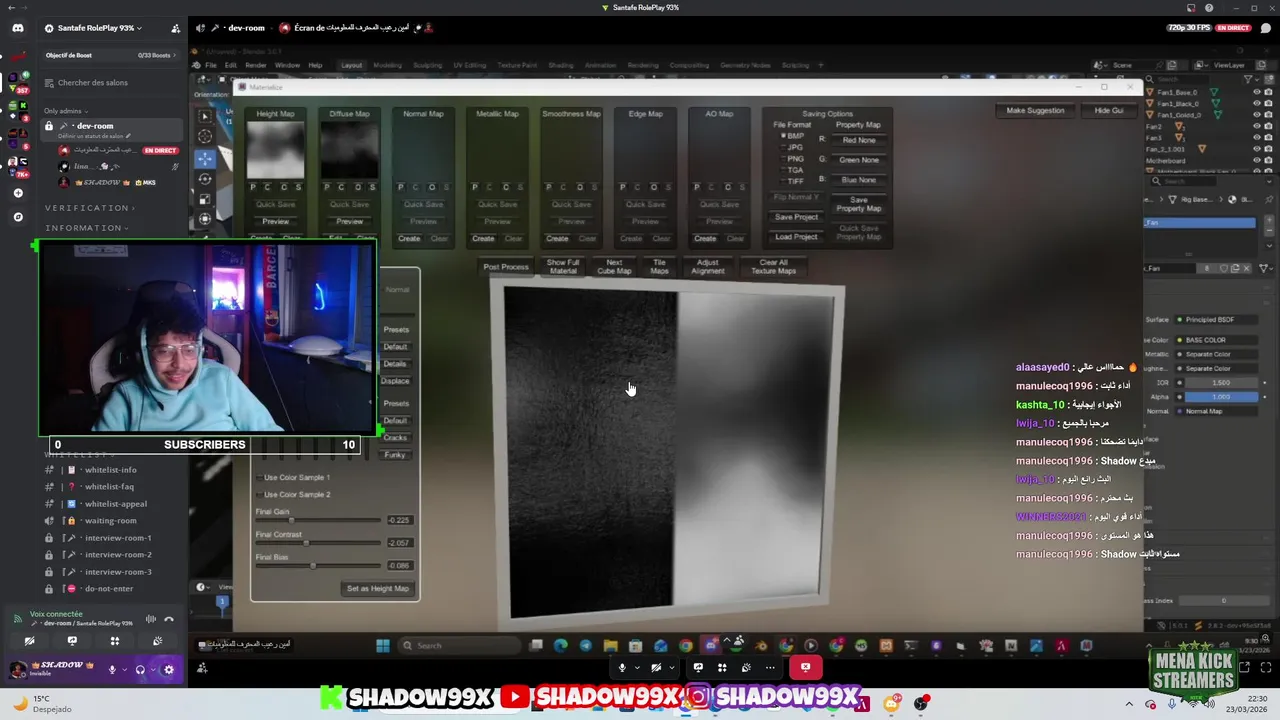1280x720 pixels.
Task: Click the Make Suggestion button
Action: coord(1035,111)
